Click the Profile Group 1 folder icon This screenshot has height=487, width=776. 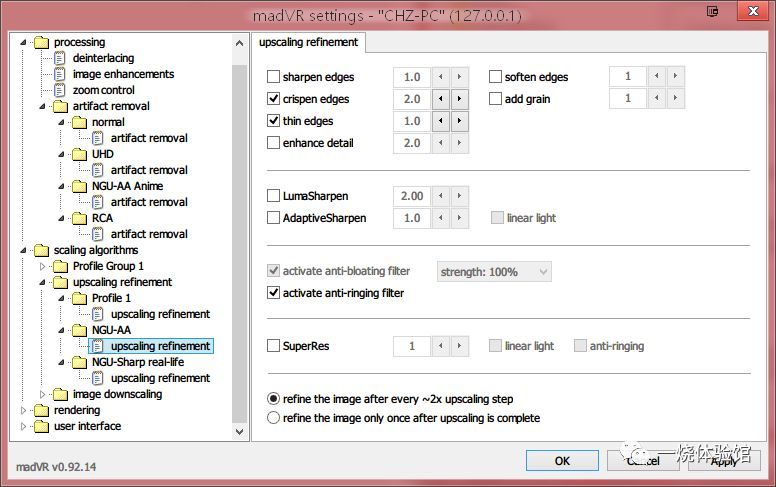(x=60, y=266)
